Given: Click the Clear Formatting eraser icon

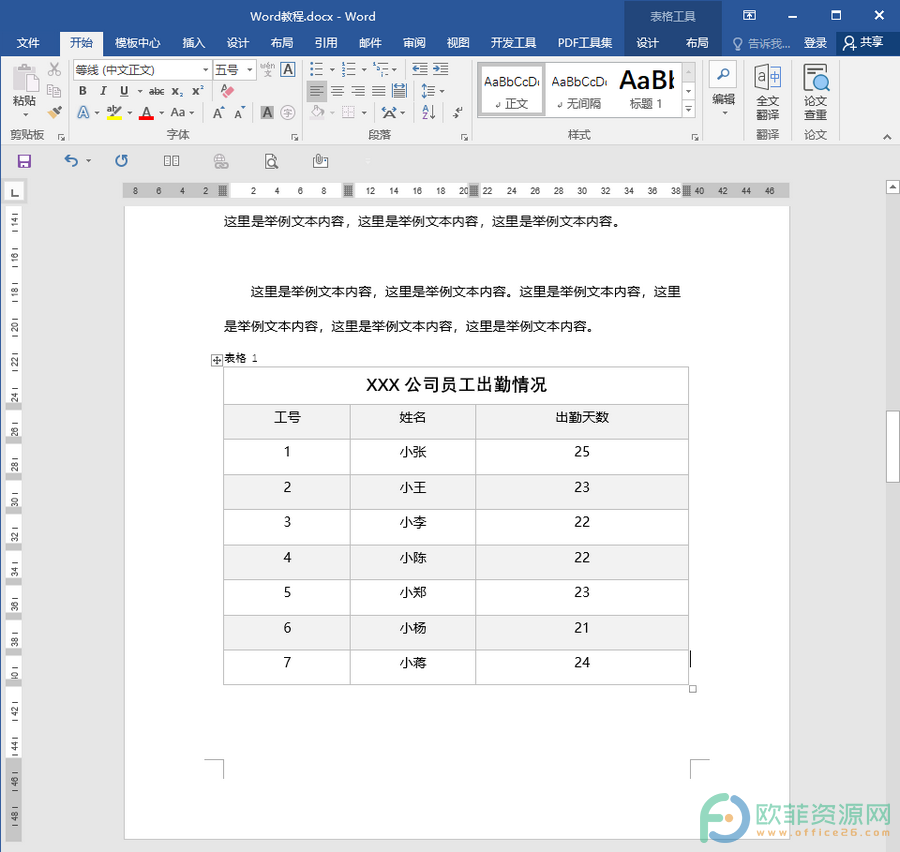Looking at the screenshot, I should [x=227, y=91].
